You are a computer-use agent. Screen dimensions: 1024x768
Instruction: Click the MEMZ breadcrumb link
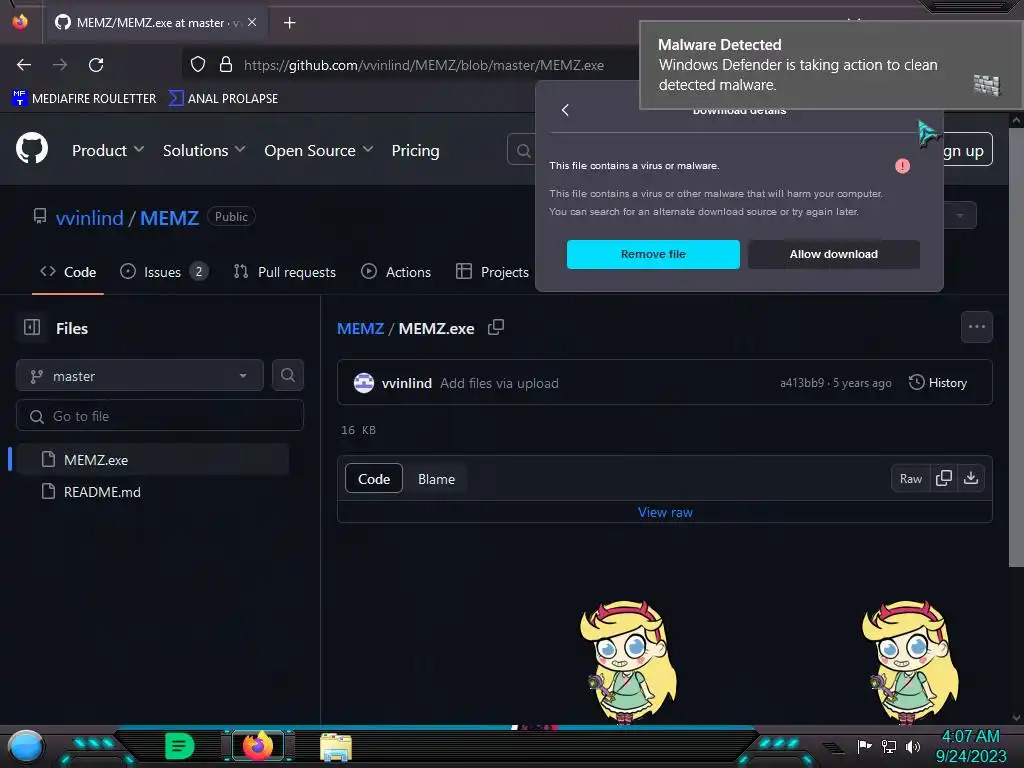(360, 328)
